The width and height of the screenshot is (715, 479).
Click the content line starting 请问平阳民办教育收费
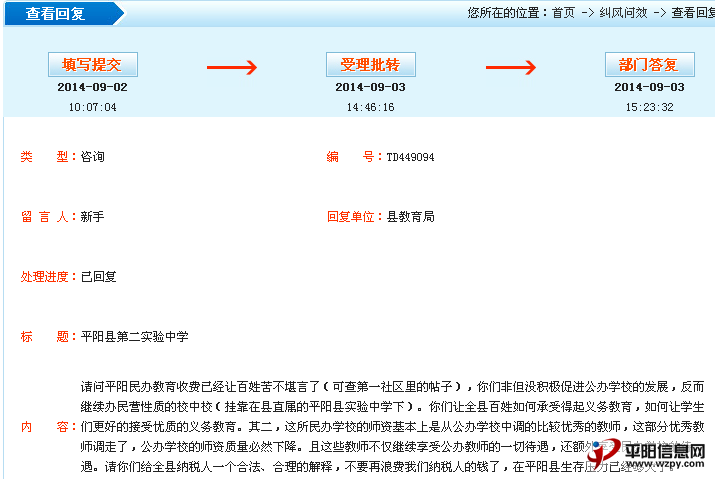(x=393, y=387)
